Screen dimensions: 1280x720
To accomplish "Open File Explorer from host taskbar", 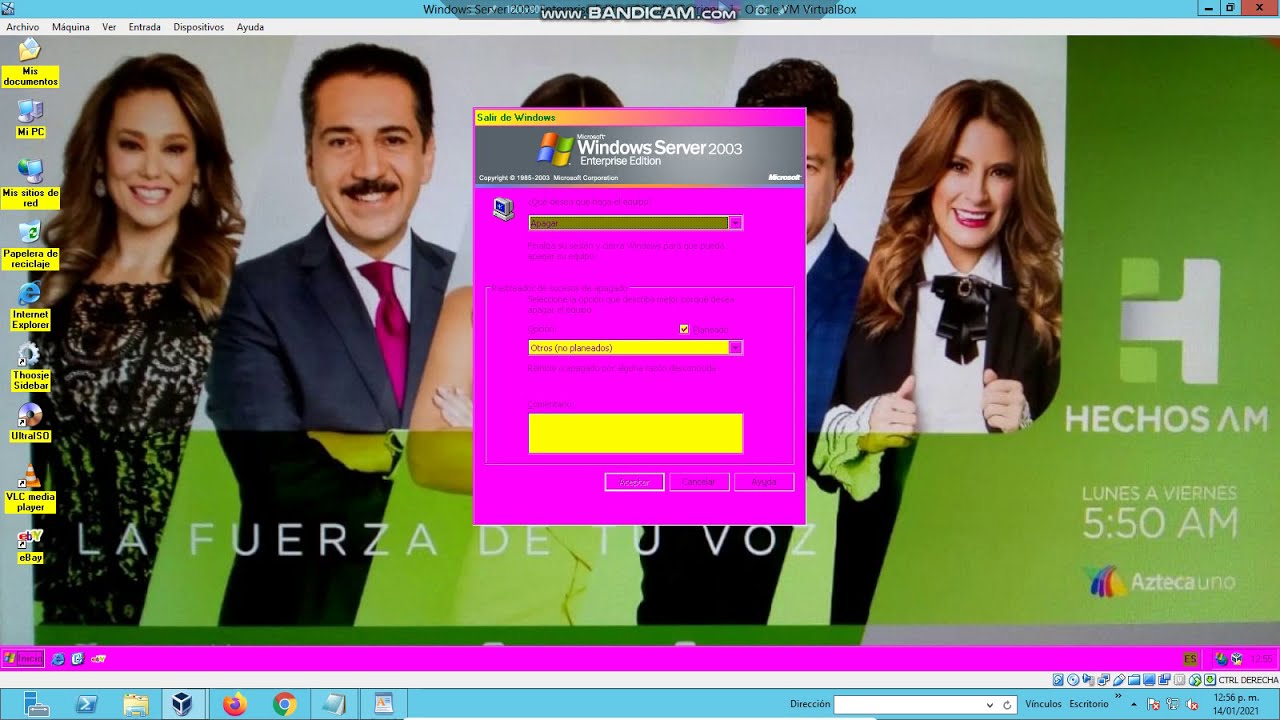I will pos(136,704).
